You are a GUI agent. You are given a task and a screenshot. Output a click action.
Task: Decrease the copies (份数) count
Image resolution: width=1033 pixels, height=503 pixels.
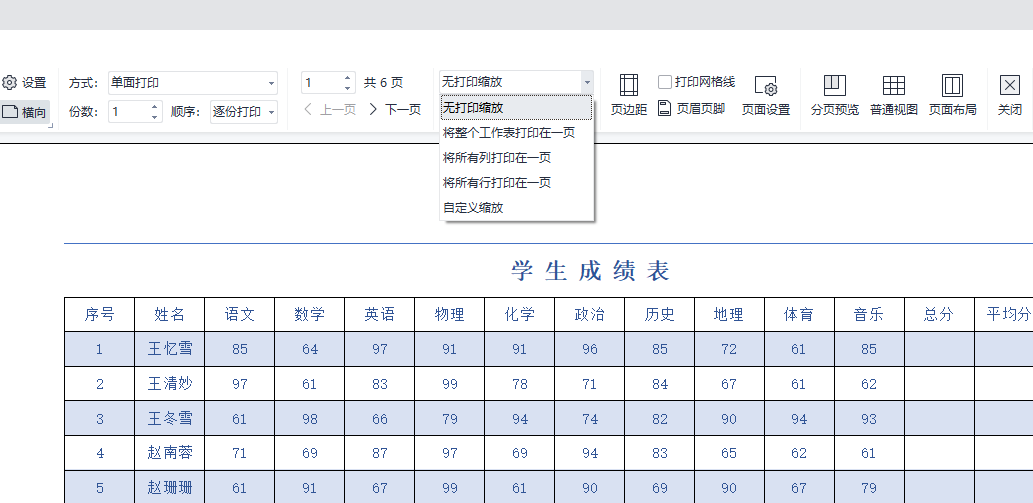[x=155, y=117]
